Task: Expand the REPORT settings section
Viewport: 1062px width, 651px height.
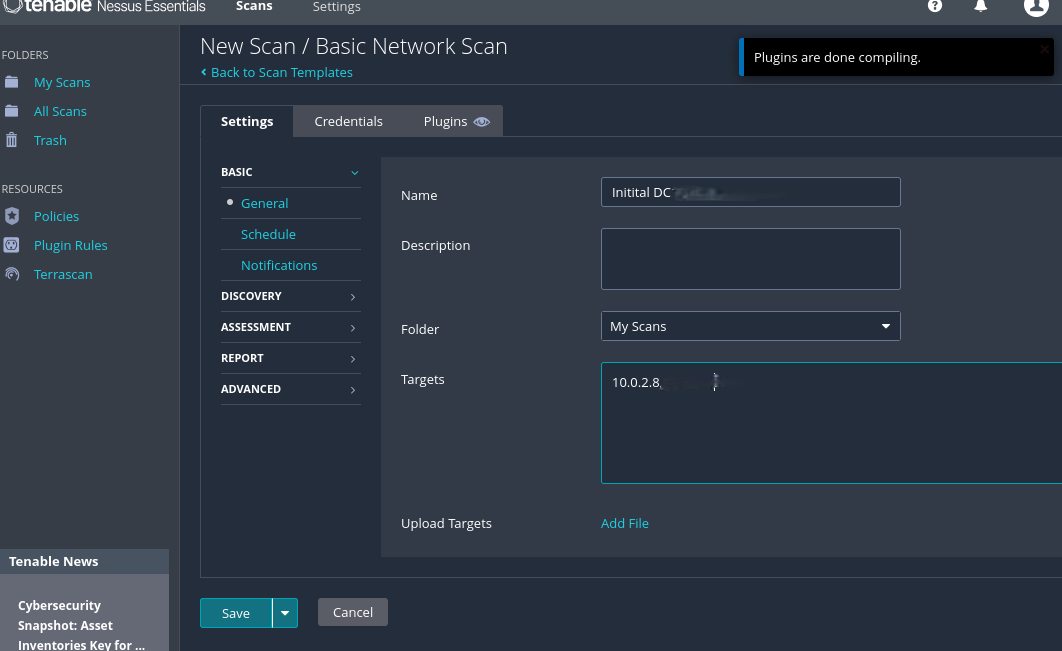Action: tap(353, 358)
